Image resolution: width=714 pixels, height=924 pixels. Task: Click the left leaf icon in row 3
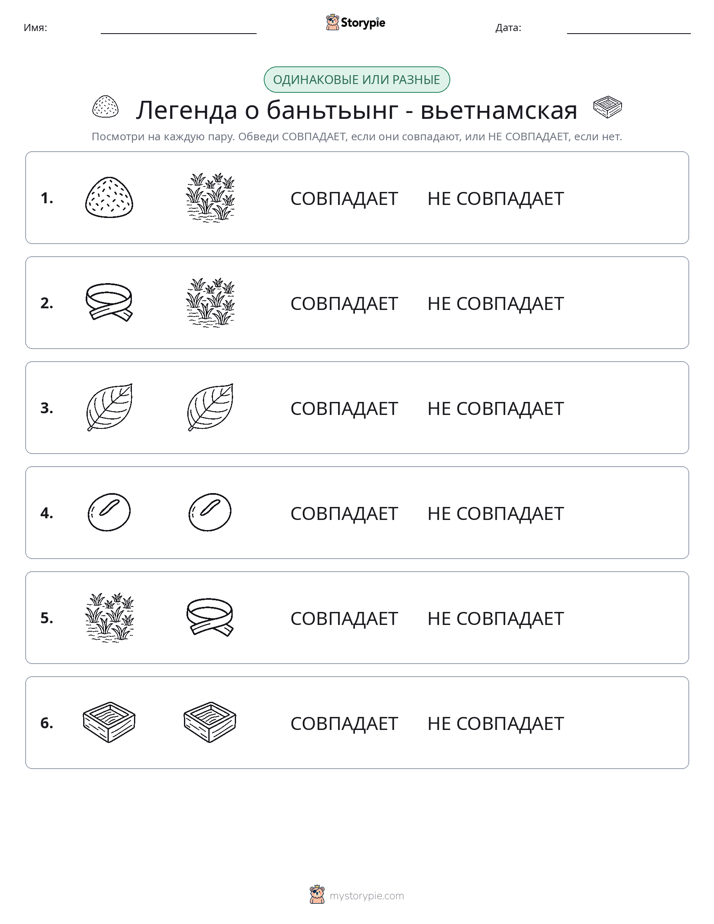[109, 407]
